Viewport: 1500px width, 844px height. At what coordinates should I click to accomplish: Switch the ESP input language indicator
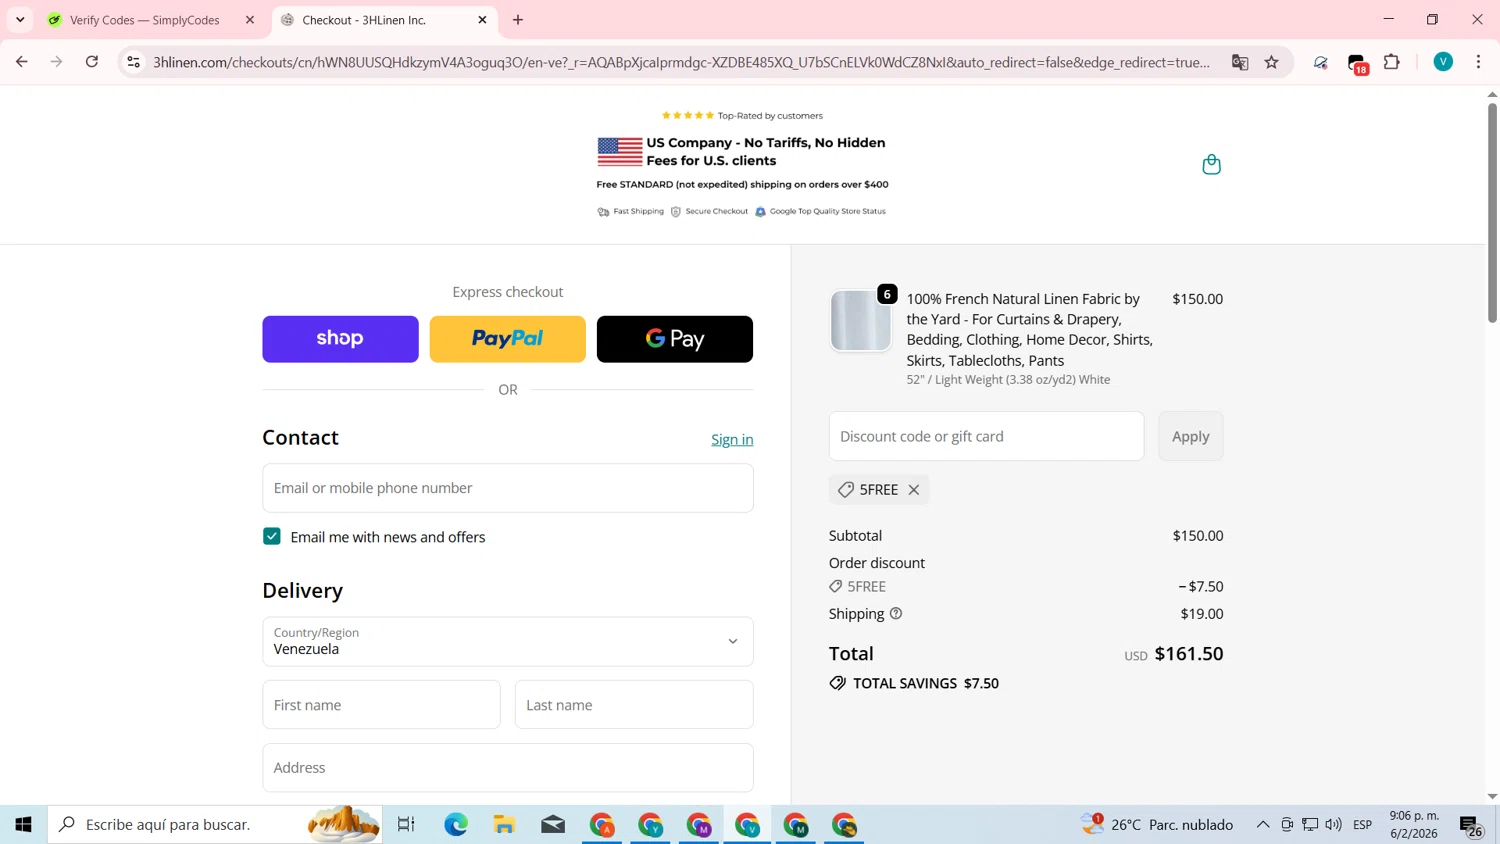tap(1362, 825)
